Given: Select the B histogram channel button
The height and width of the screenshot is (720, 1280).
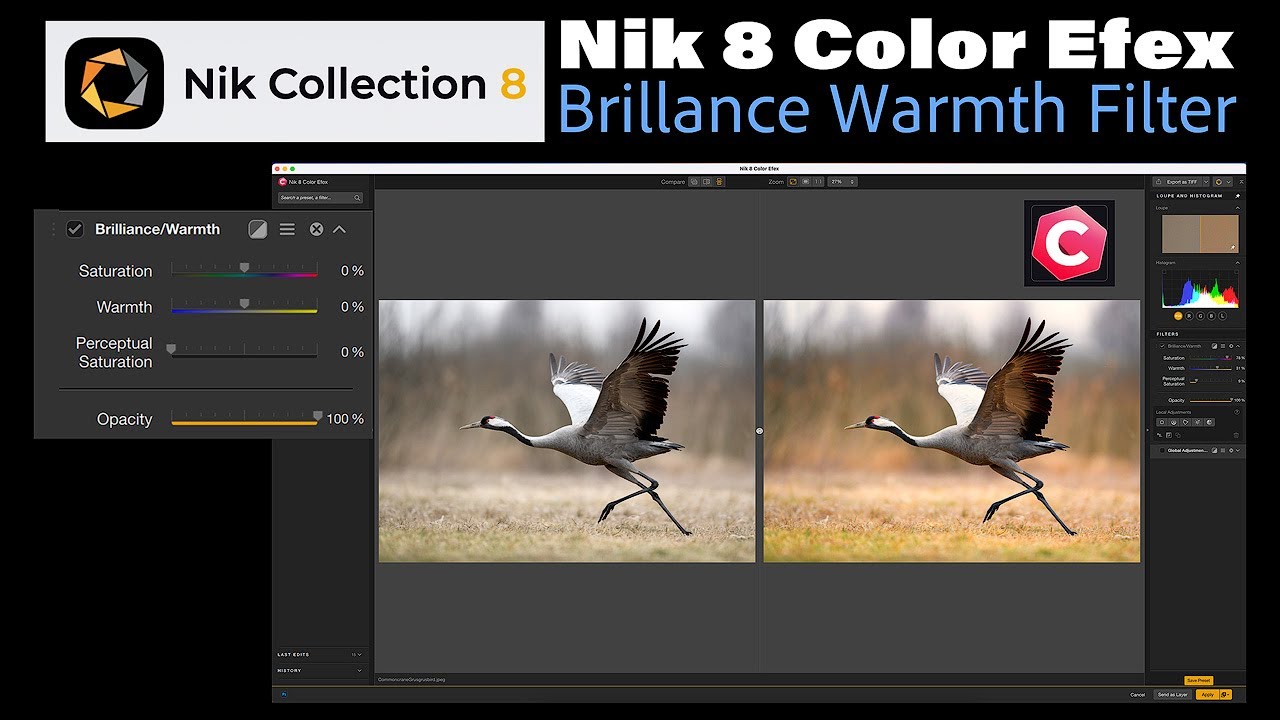Looking at the screenshot, I should click(x=1211, y=316).
